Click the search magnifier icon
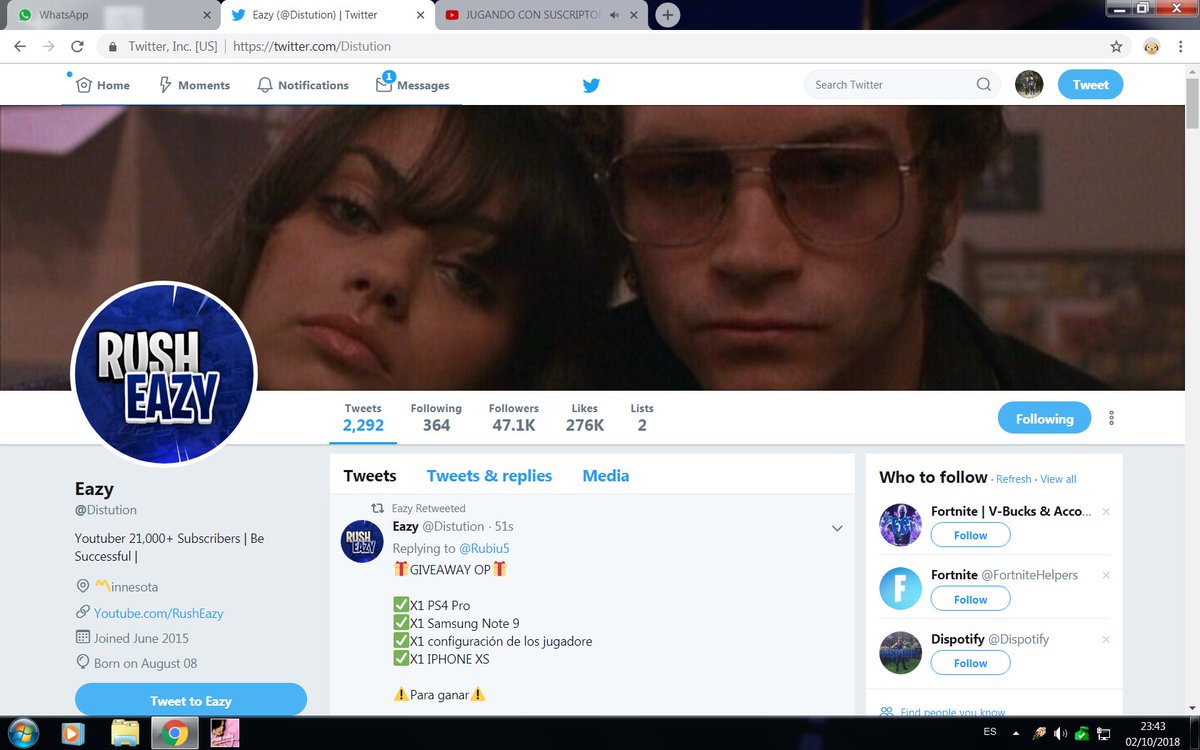 [x=984, y=85]
